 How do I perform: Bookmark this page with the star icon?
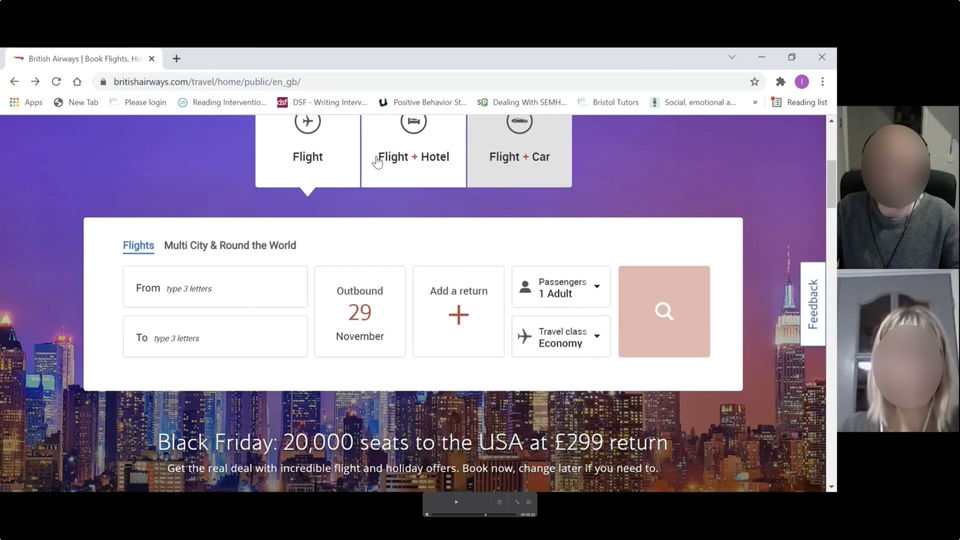[x=754, y=81]
